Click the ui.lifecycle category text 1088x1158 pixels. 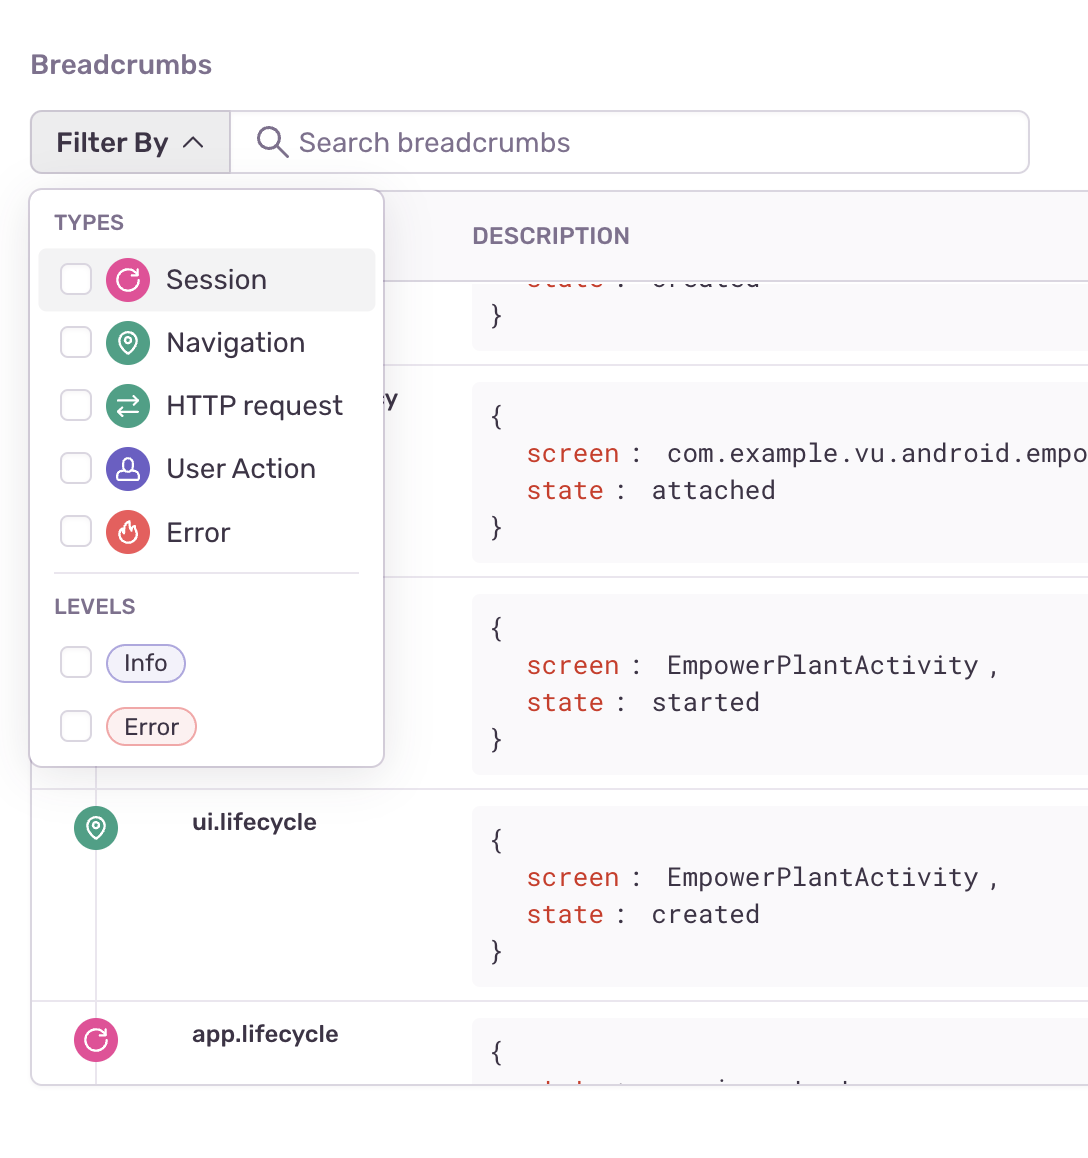click(x=254, y=823)
